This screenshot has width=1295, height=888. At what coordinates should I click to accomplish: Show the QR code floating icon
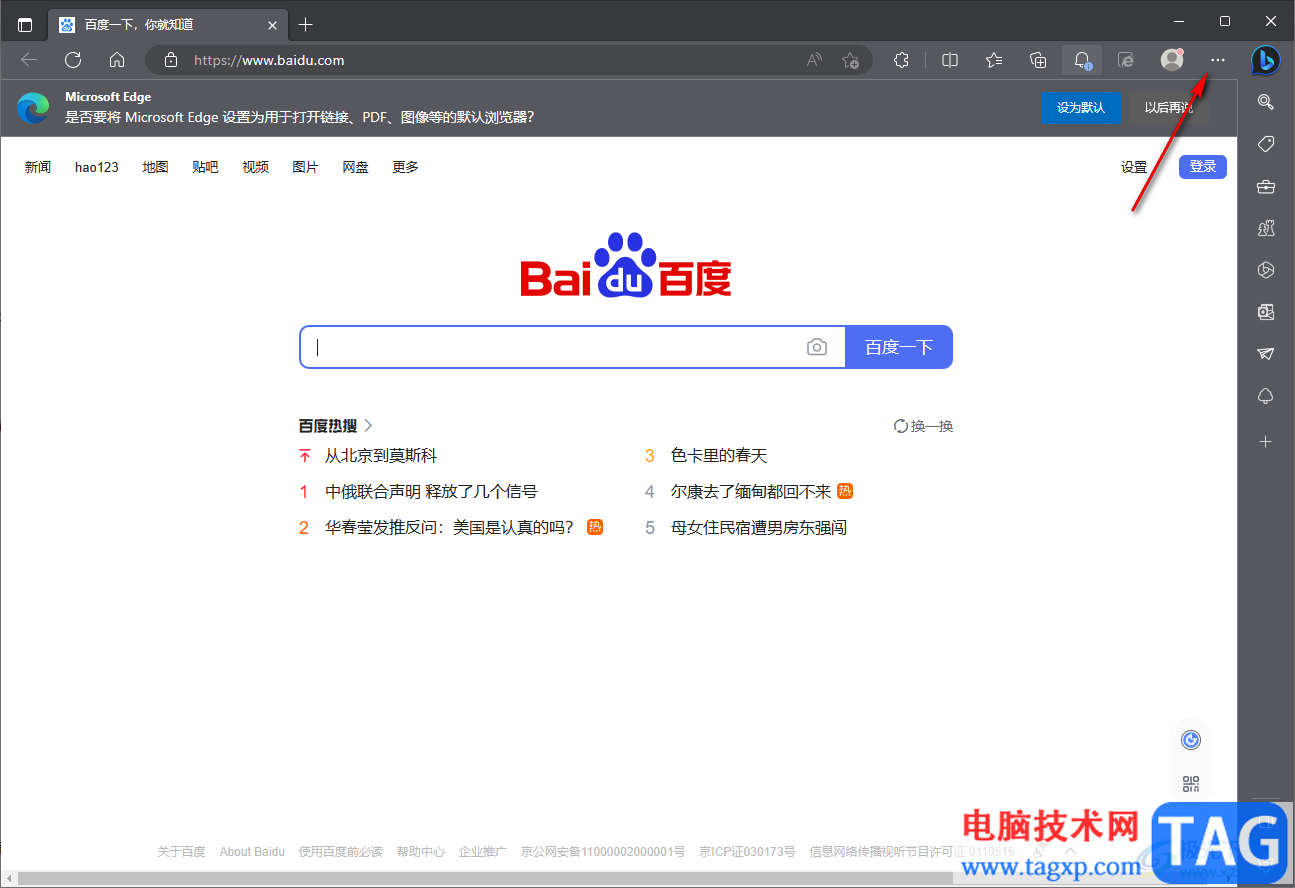(x=1190, y=784)
